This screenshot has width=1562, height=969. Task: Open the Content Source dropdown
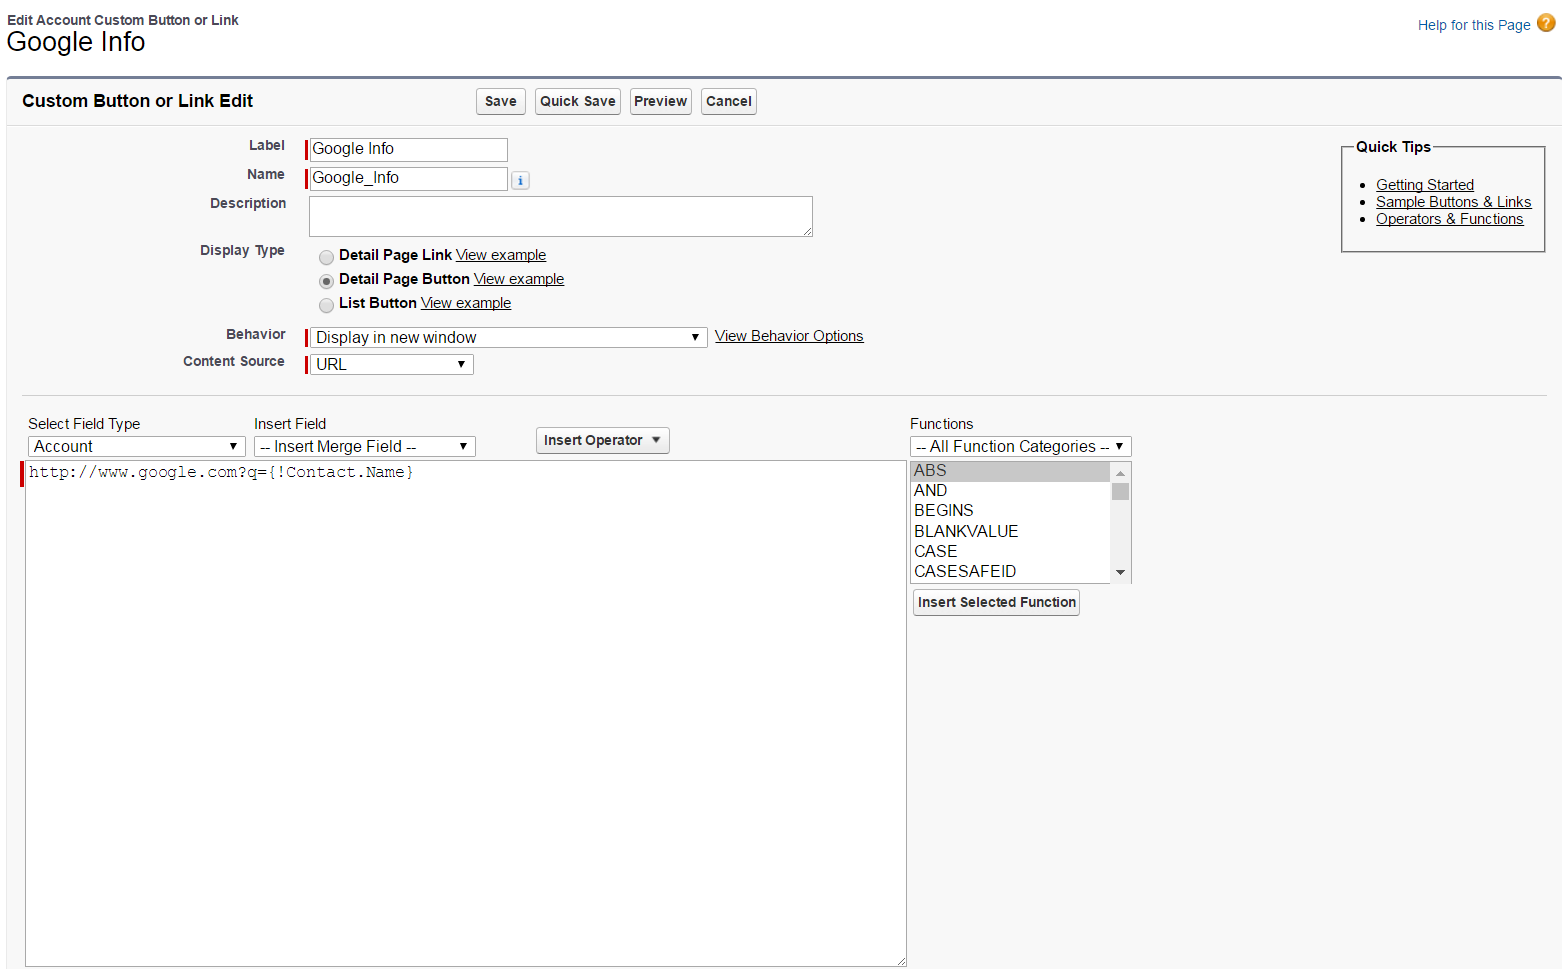[392, 364]
